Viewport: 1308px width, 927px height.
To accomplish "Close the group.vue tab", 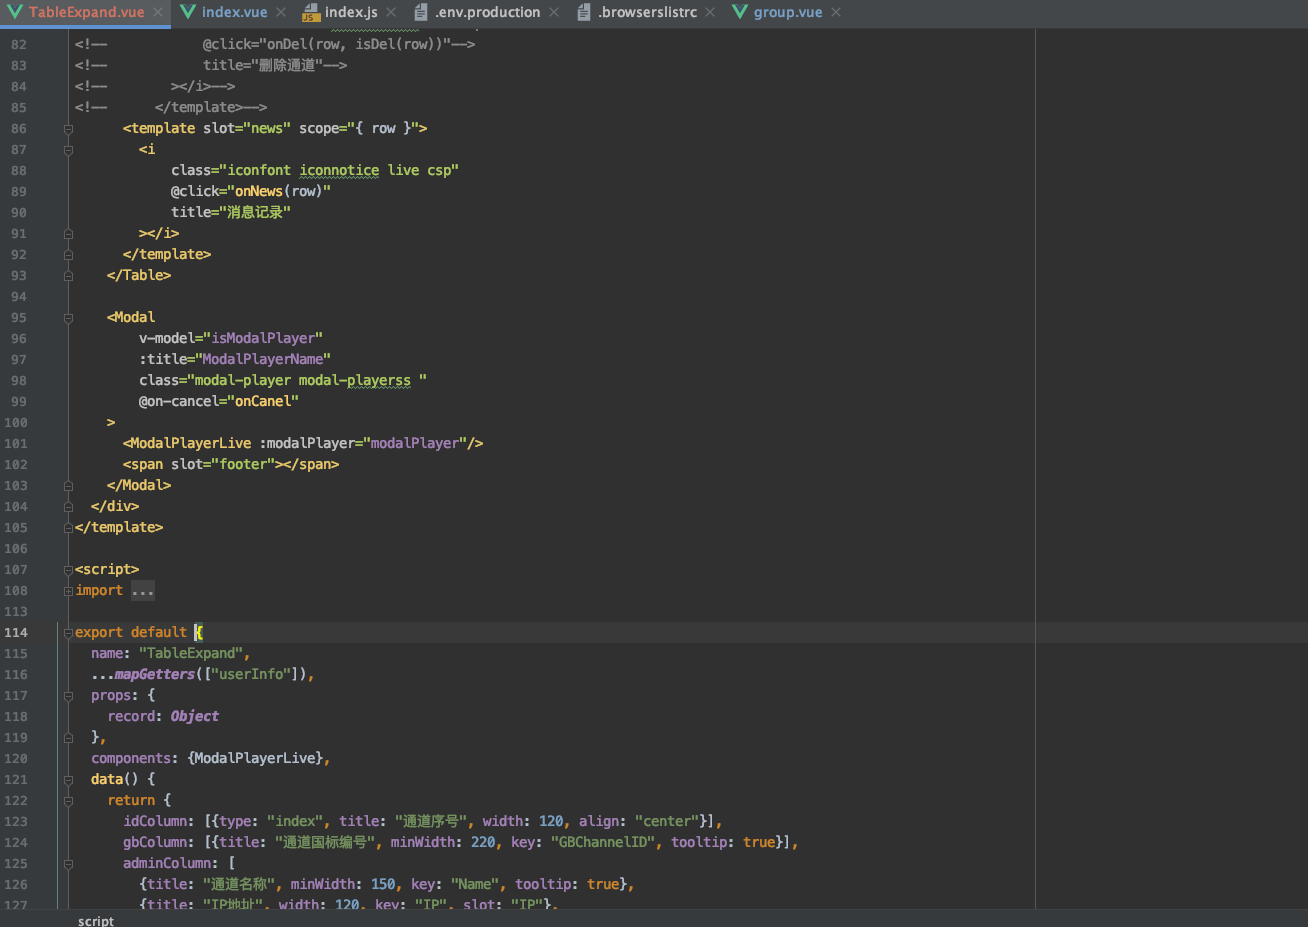I will 836,12.
